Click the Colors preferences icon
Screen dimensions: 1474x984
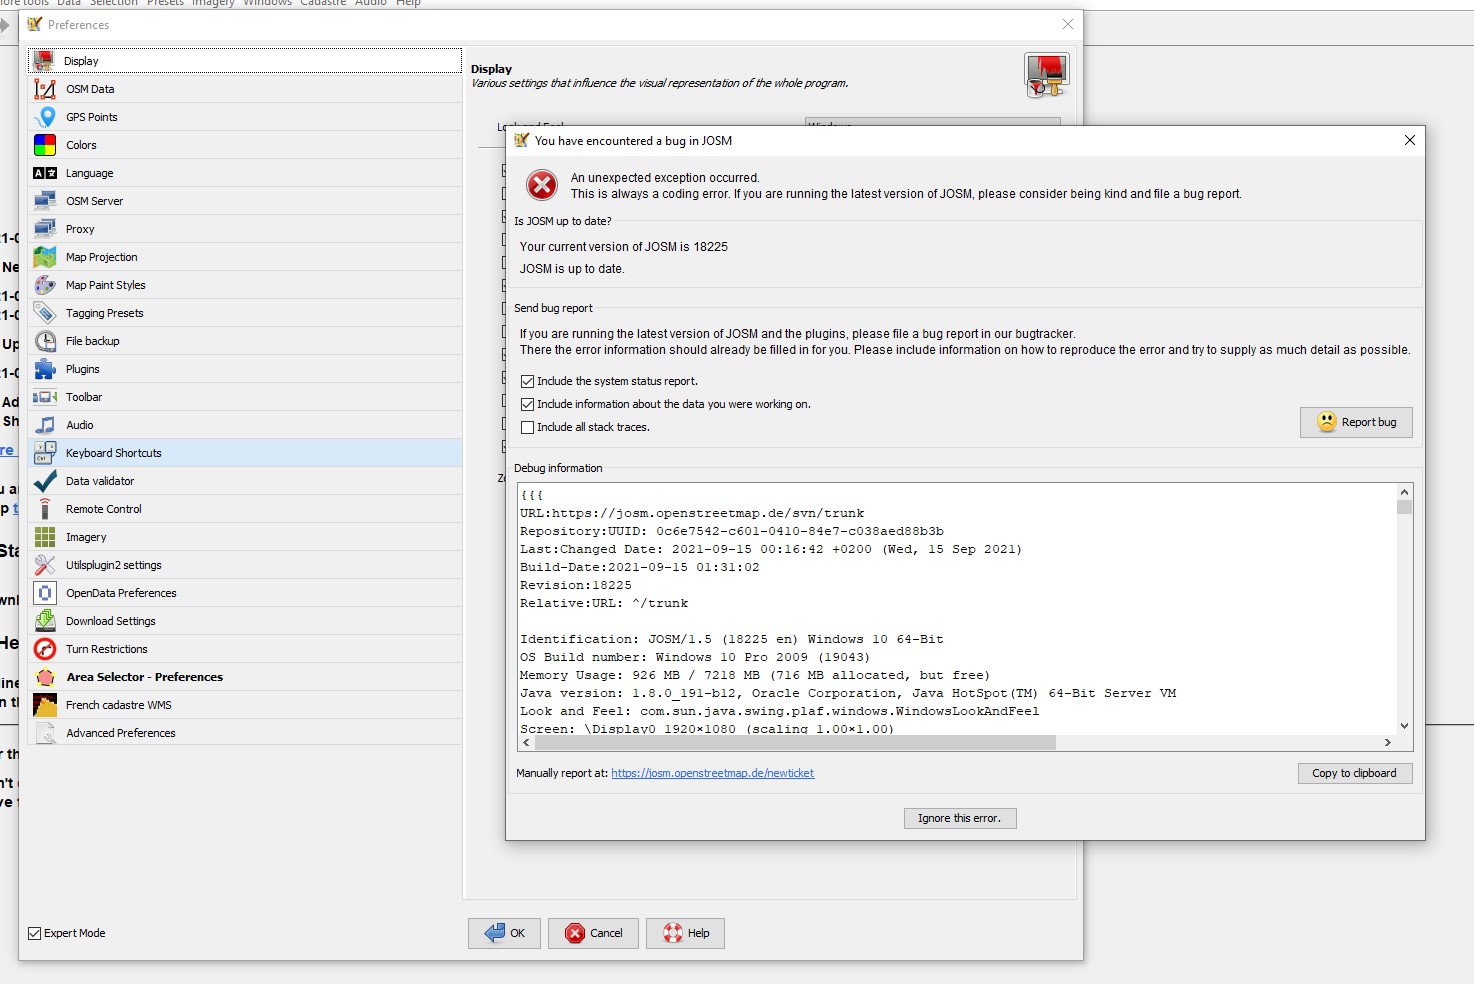(x=45, y=145)
